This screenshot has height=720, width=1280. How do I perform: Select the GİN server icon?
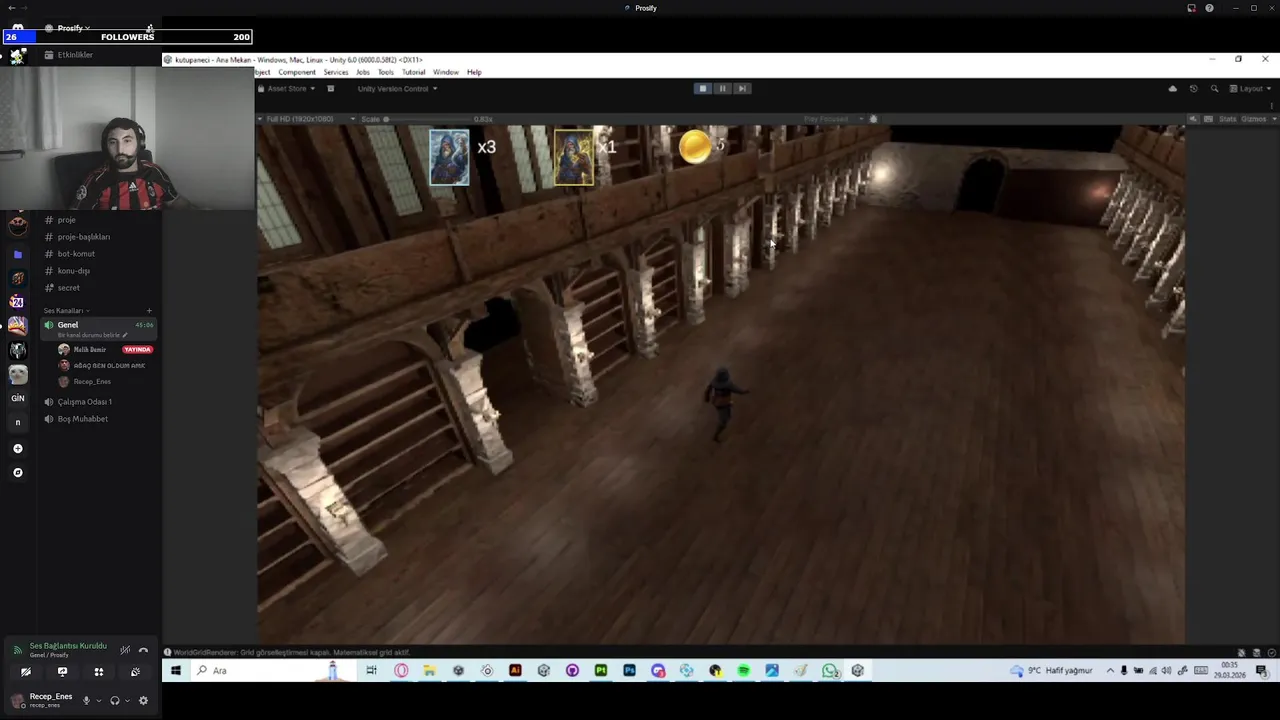click(17, 398)
